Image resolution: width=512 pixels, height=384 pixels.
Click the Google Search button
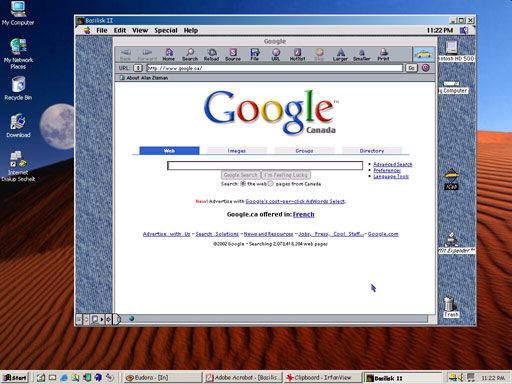241,175
